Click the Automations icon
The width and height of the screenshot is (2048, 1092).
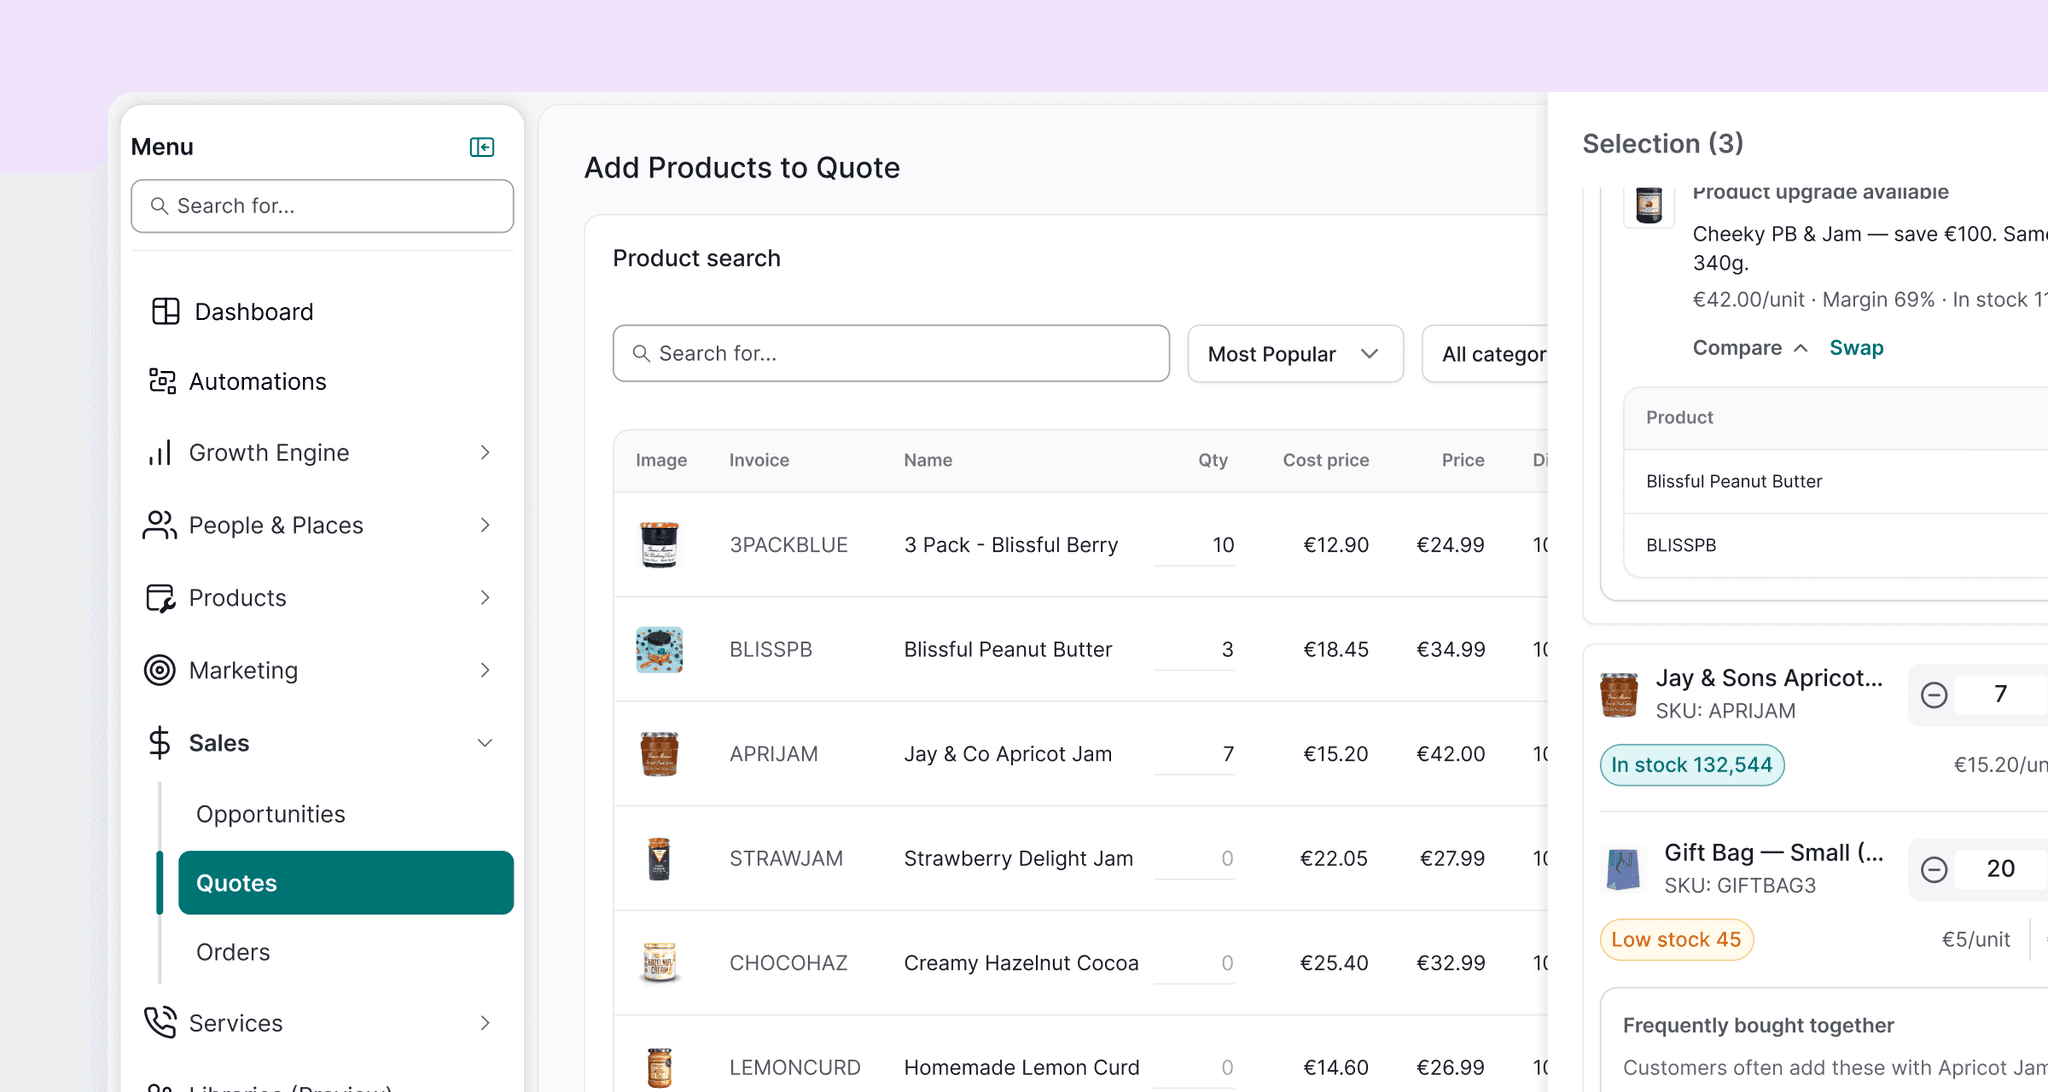(x=162, y=381)
